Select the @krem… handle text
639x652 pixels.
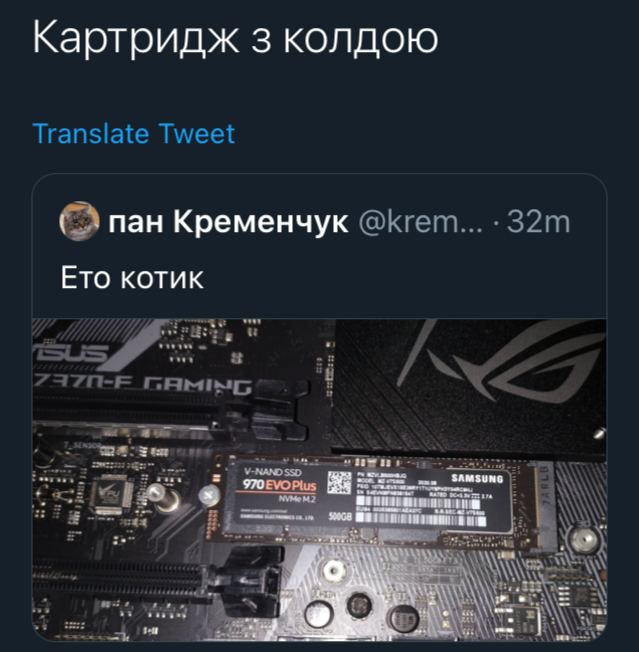tap(420, 222)
